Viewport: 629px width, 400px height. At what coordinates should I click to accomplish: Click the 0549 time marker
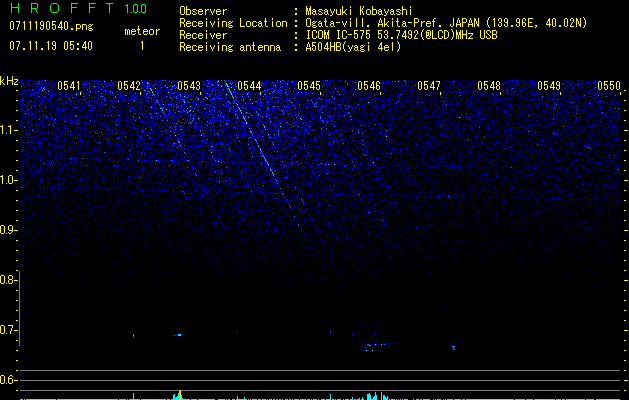tap(549, 86)
